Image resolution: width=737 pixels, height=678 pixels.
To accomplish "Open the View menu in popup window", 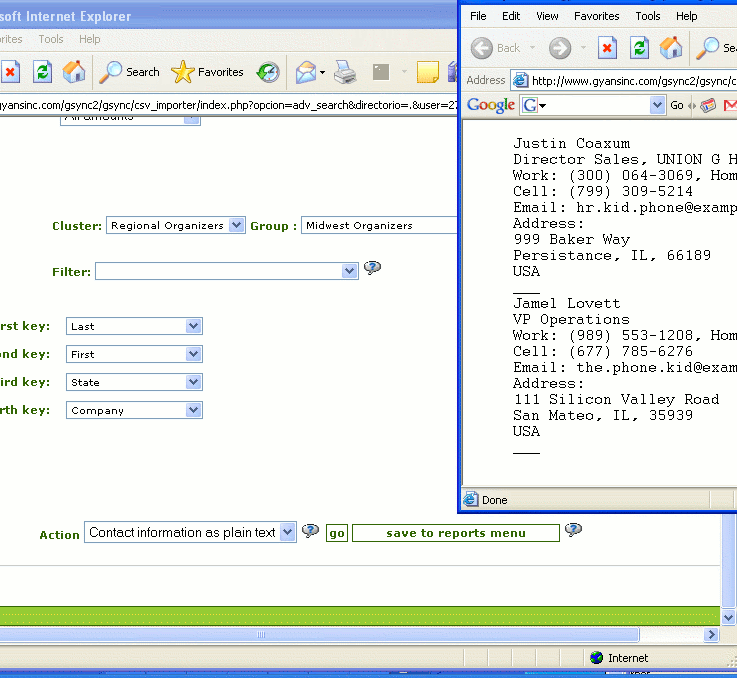I will click(547, 16).
